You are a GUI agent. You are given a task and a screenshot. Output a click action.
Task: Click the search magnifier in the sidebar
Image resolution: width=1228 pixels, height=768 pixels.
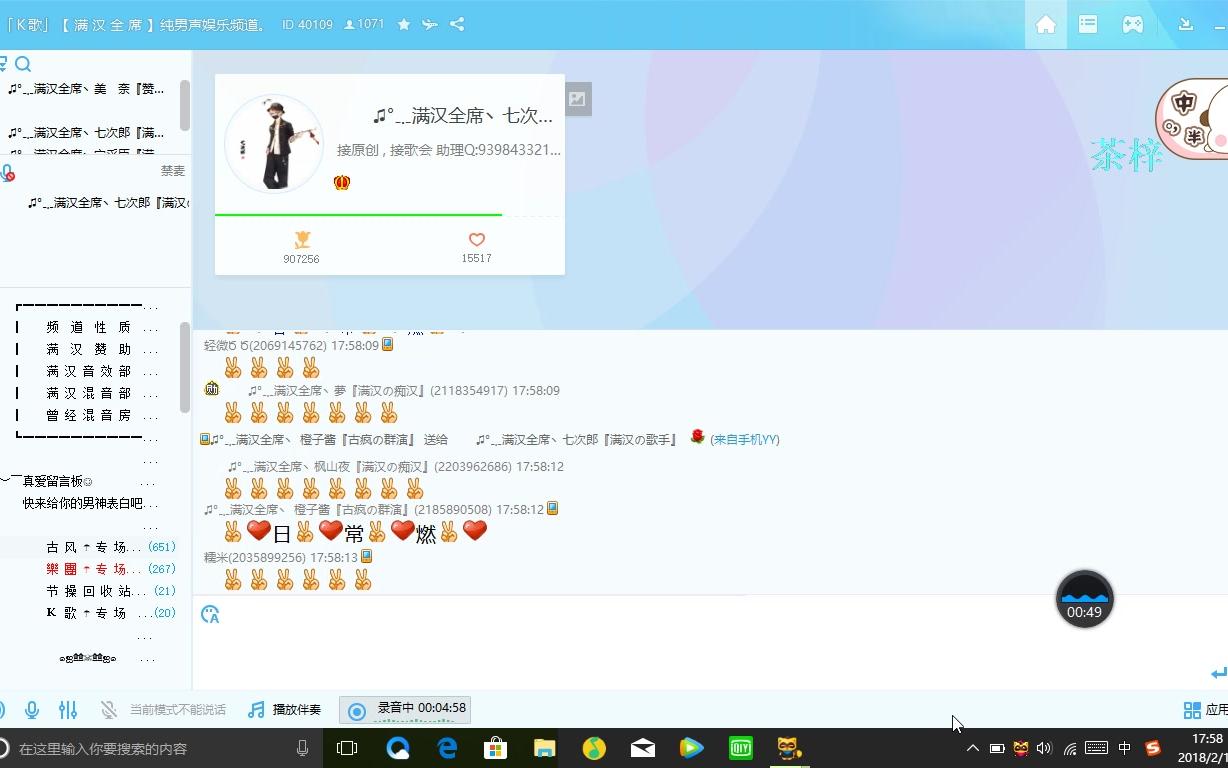23,65
